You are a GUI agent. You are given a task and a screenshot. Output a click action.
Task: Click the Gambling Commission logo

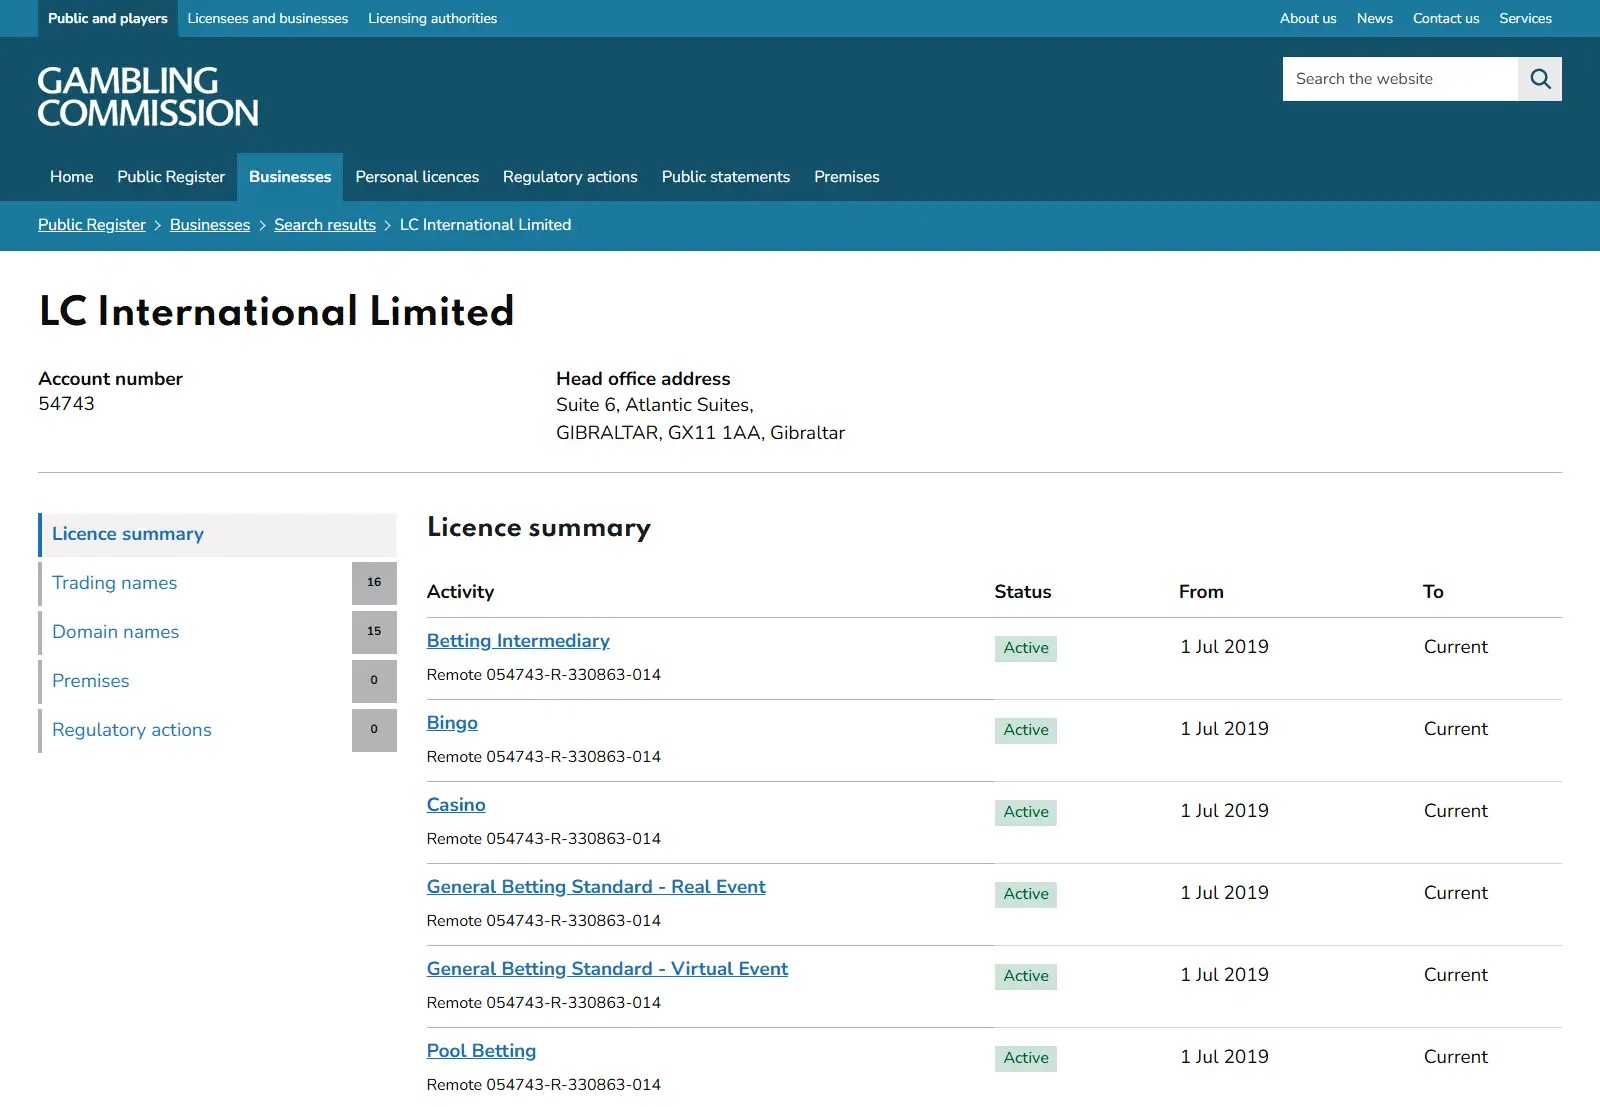click(148, 96)
